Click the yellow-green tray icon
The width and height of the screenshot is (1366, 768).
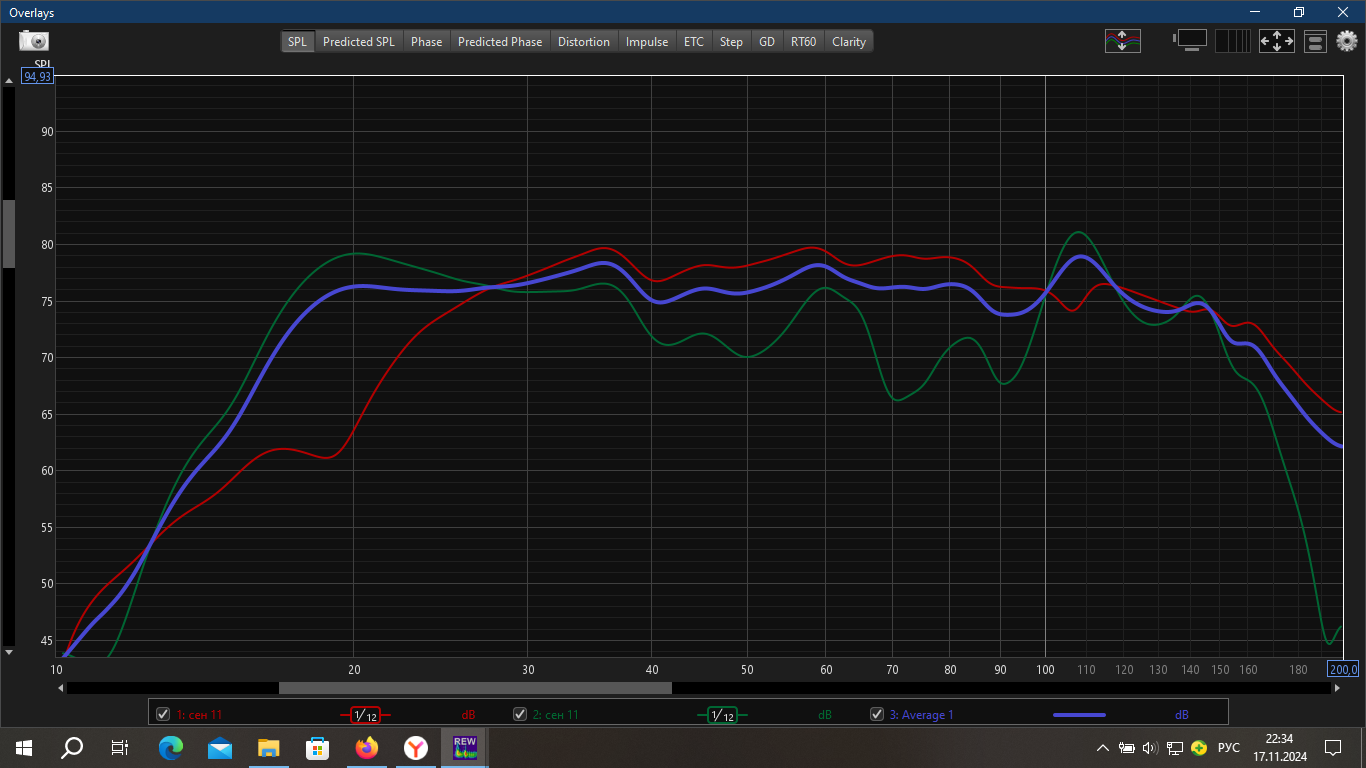click(x=1199, y=747)
